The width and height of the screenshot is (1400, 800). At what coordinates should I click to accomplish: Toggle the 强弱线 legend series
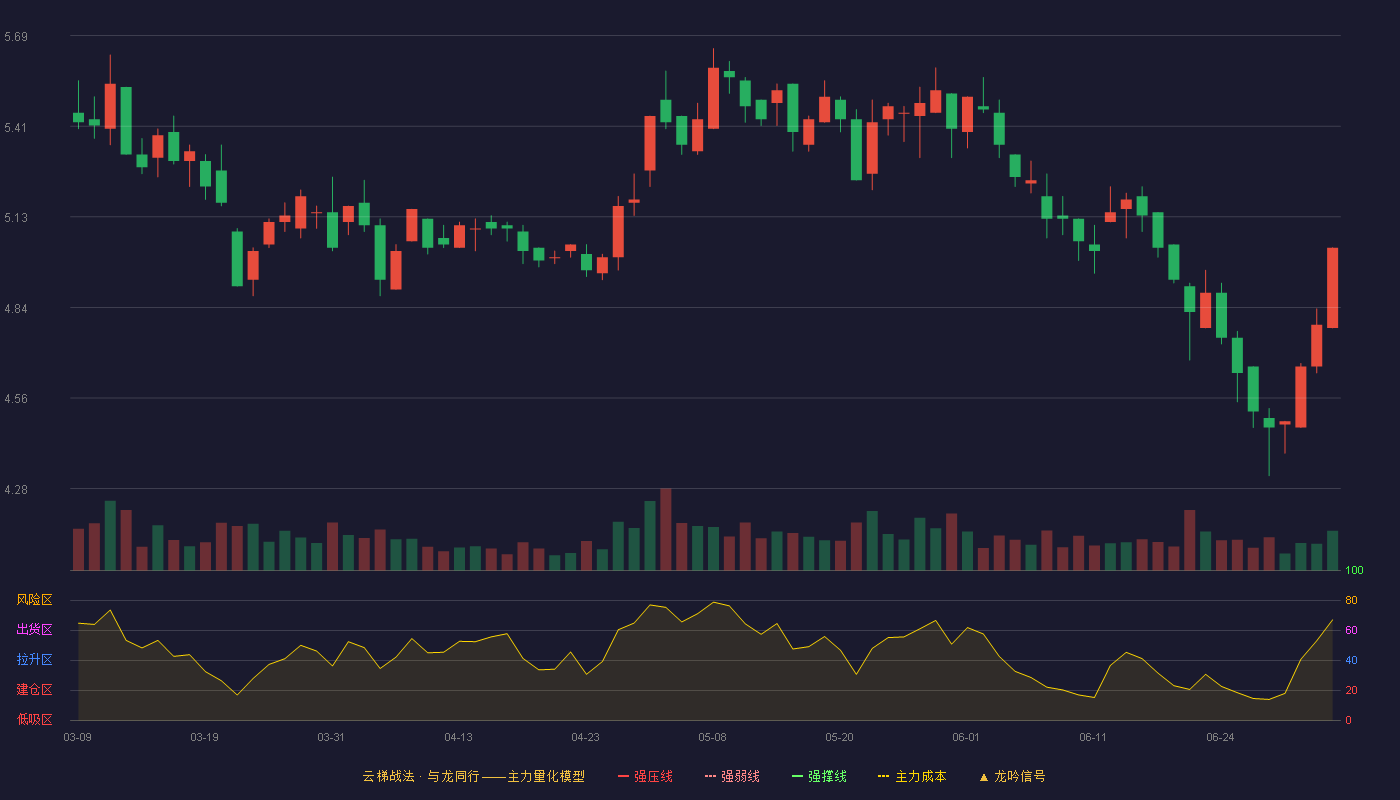pyautogui.click(x=732, y=776)
